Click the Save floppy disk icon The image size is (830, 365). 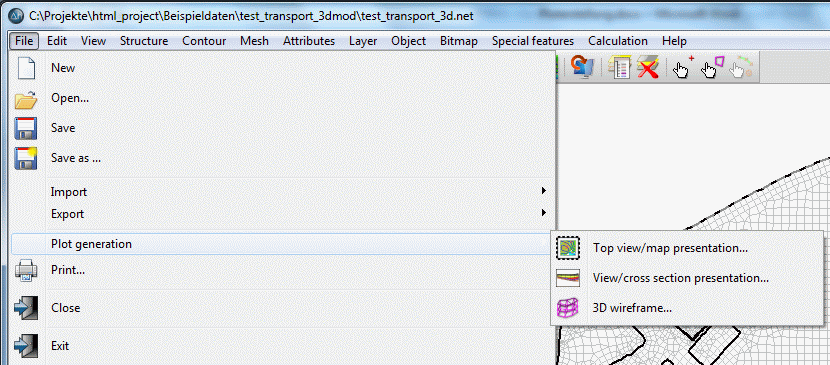point(26,128)
